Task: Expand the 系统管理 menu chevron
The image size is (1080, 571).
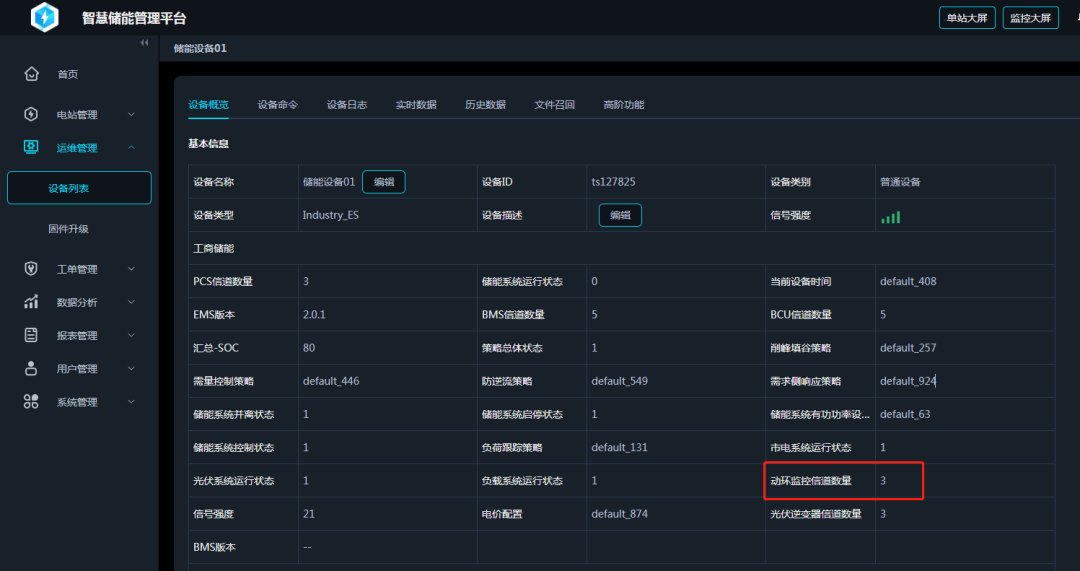Action: click(131, 402)
